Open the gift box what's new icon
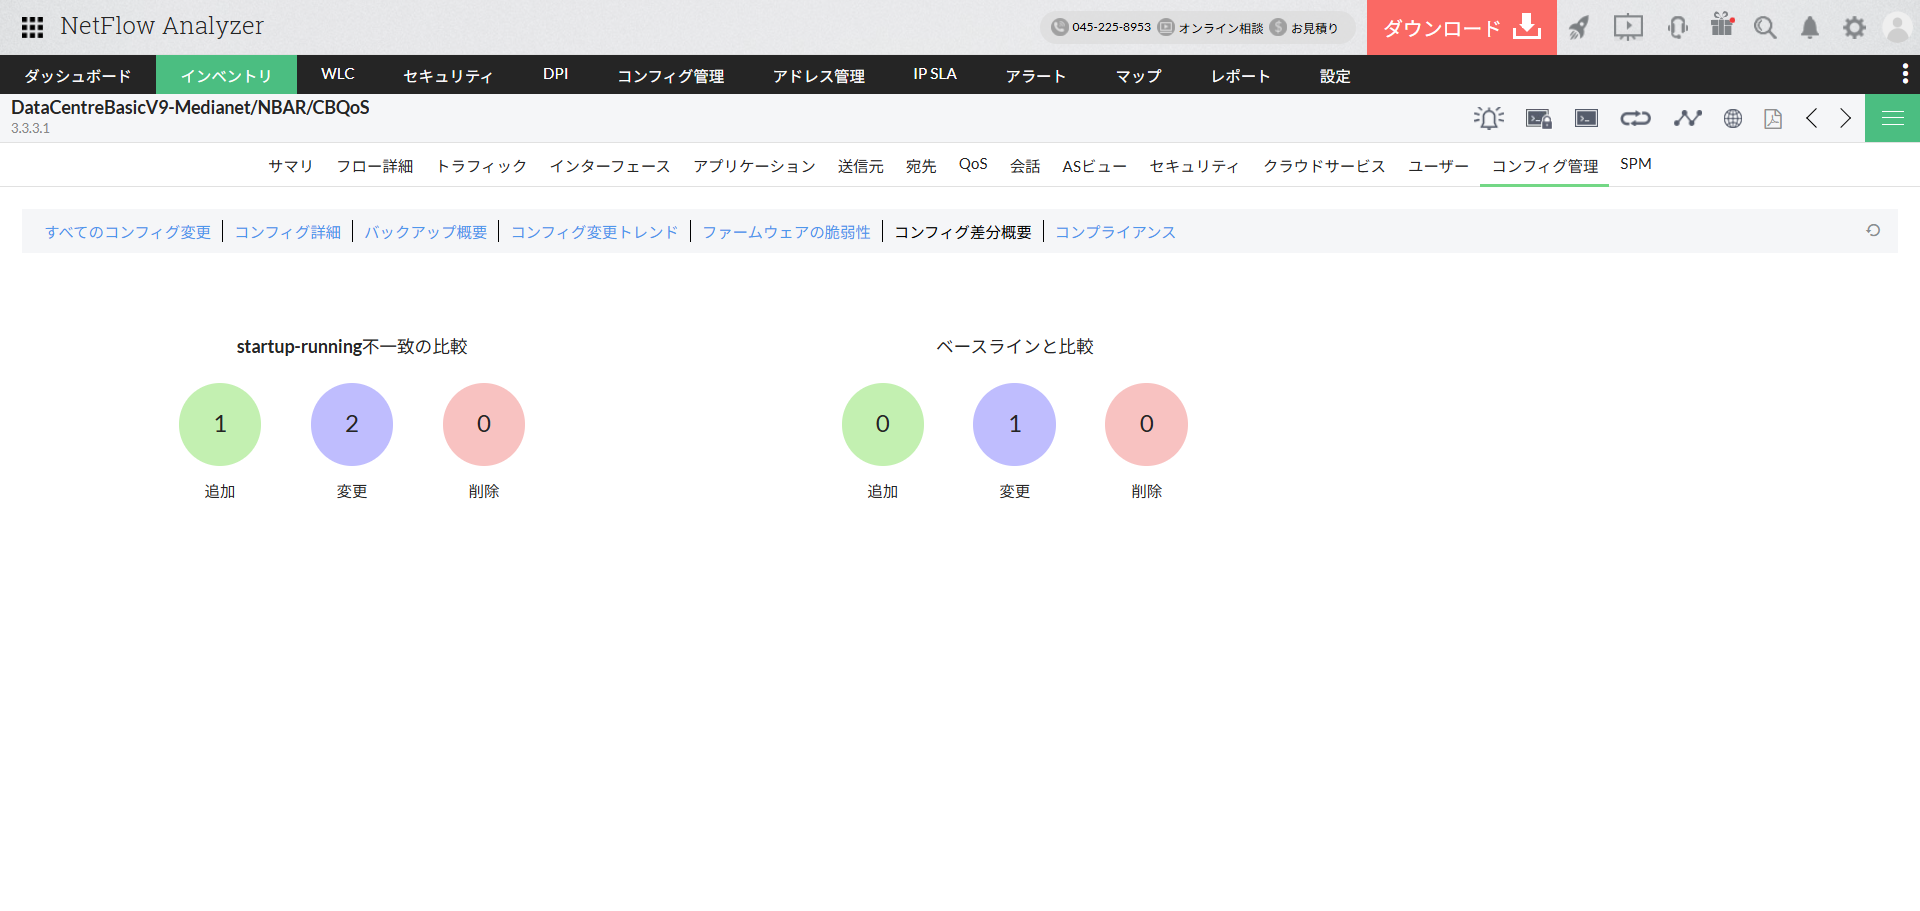1920x911 pixels. (x=1721, y=25)
